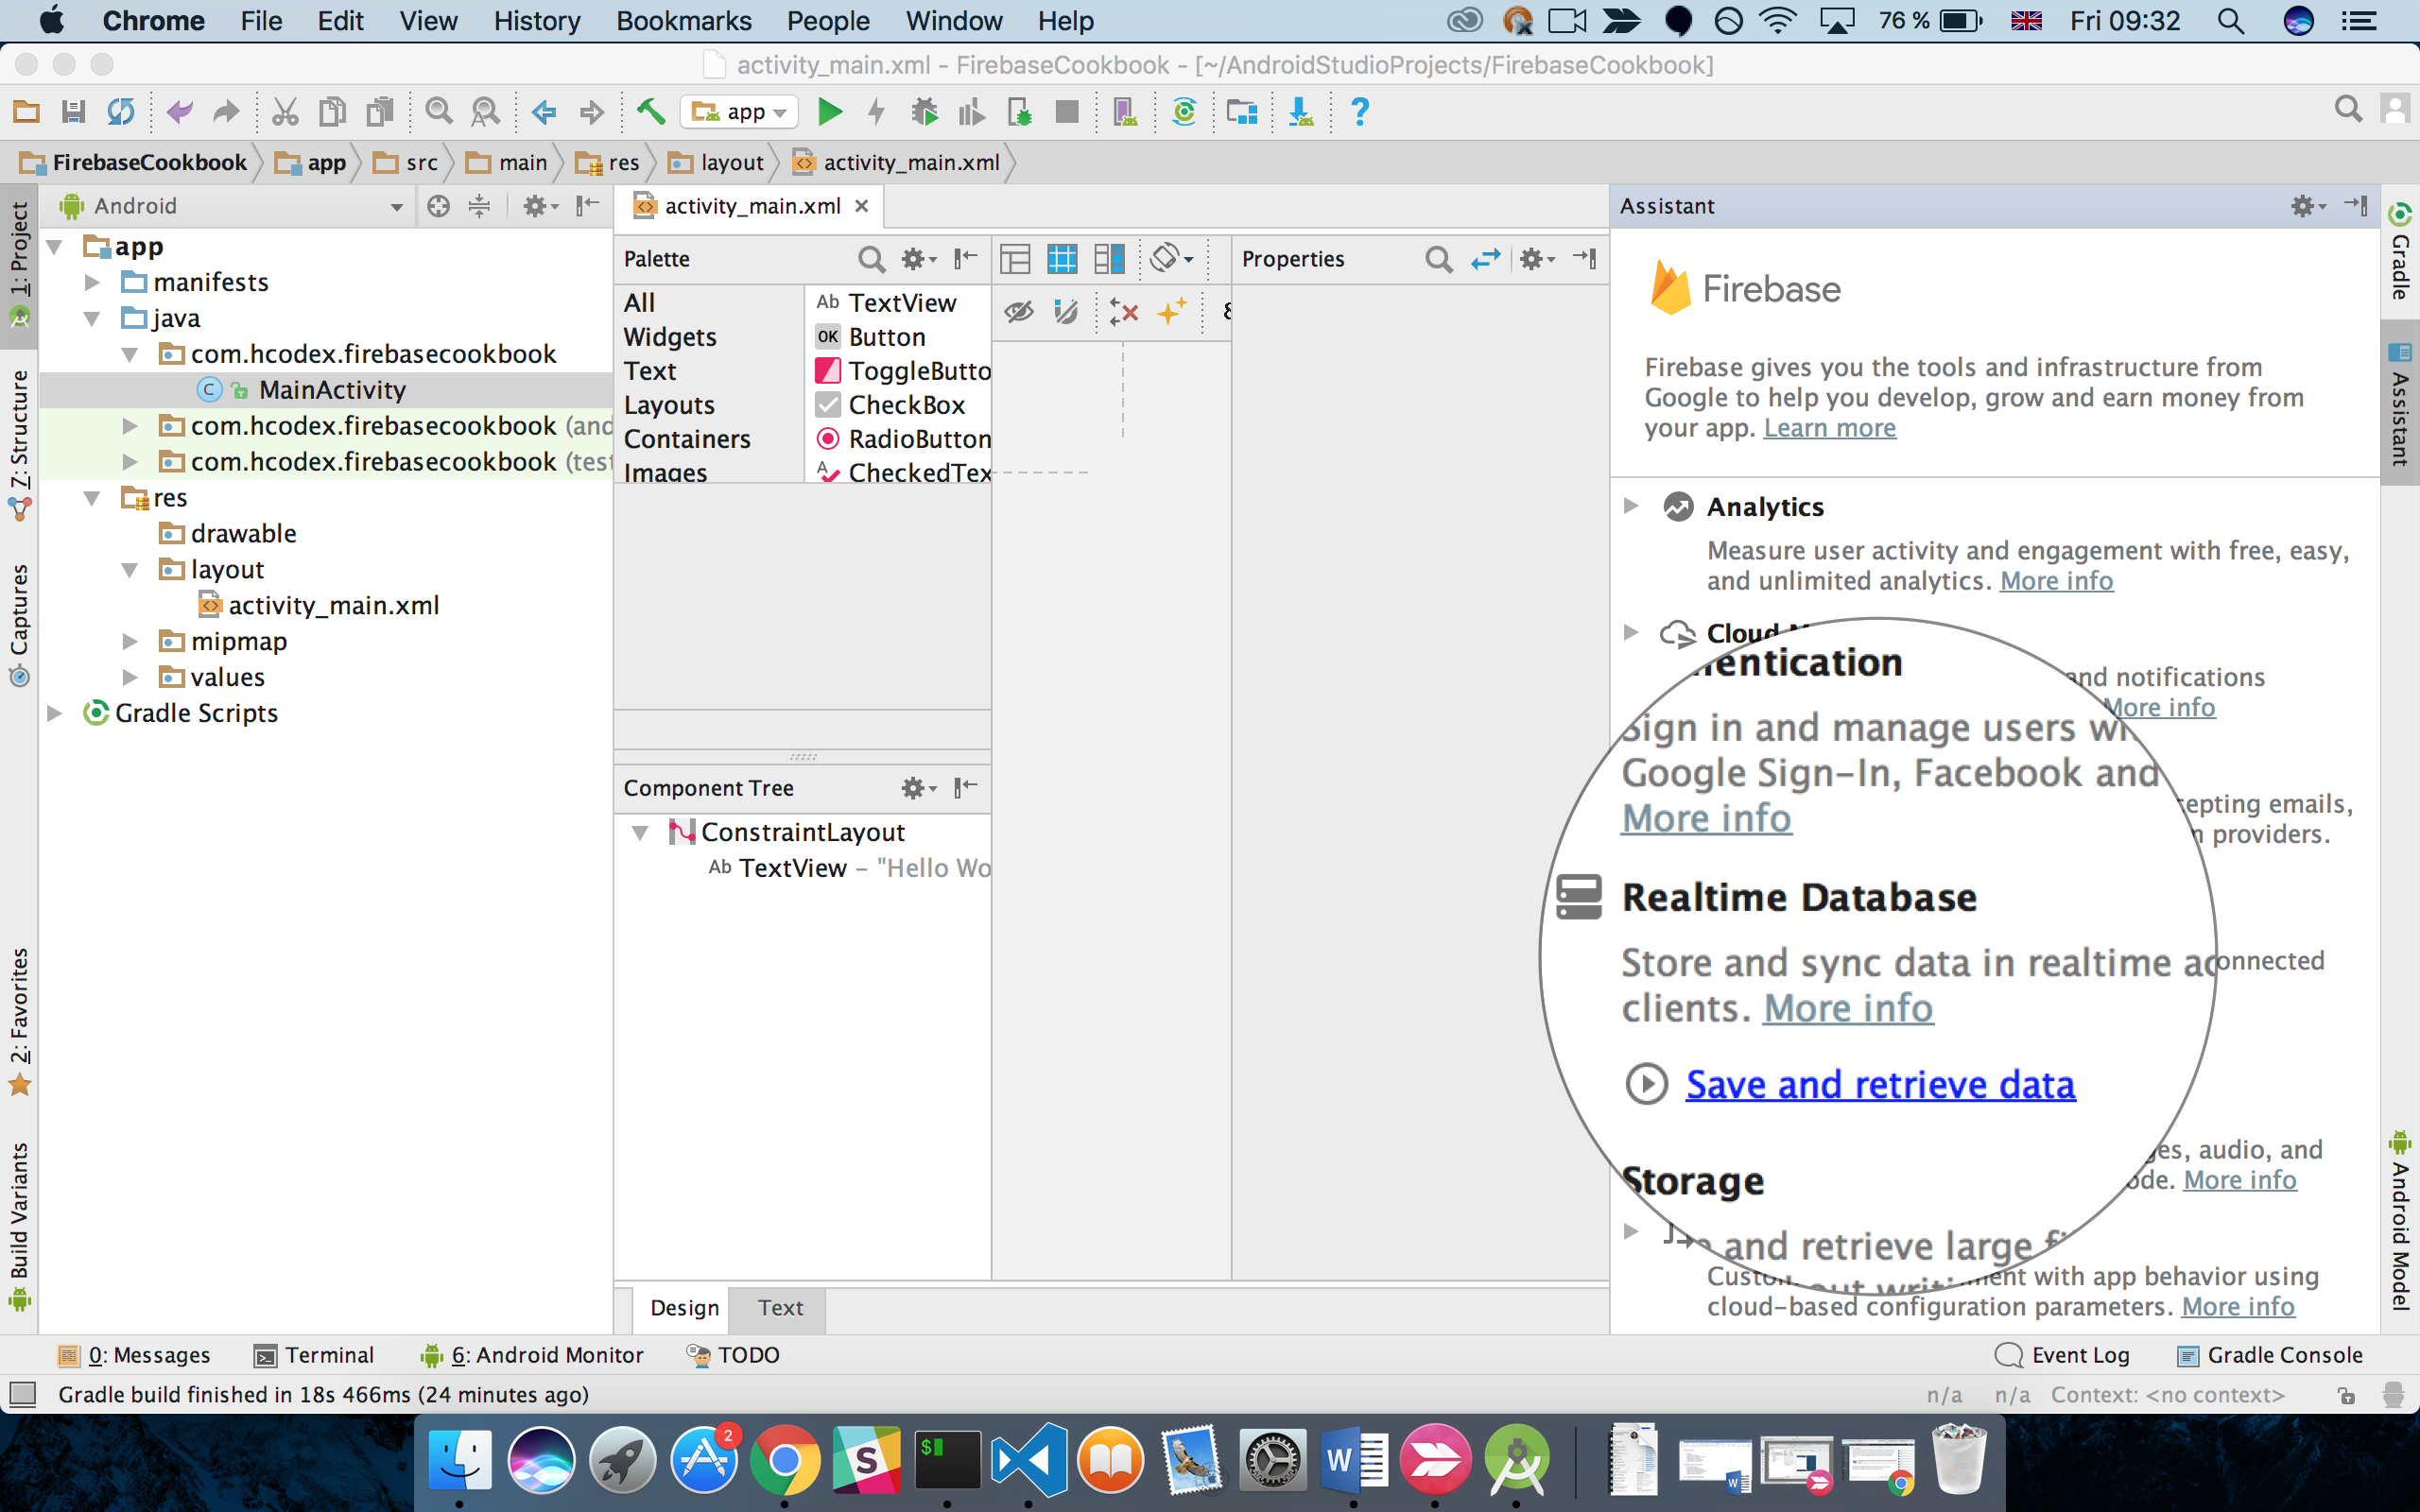Click the SDK Manager download icon
The height and width of the screenshot is (1512, 2420).
[x=1301, y=112]
